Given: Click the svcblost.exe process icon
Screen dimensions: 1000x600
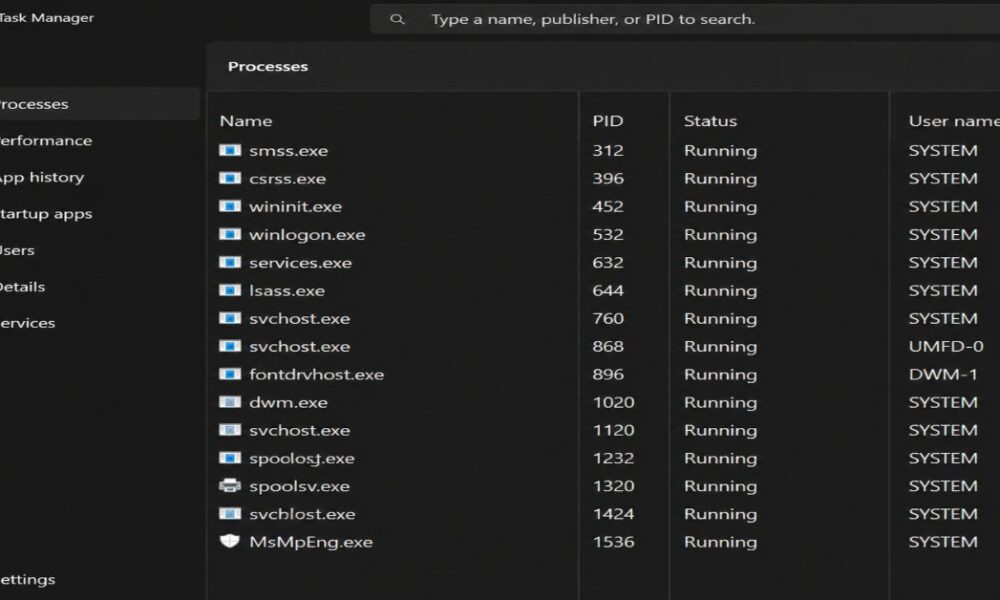Looking at the screenshot, I should pos(230,513).
